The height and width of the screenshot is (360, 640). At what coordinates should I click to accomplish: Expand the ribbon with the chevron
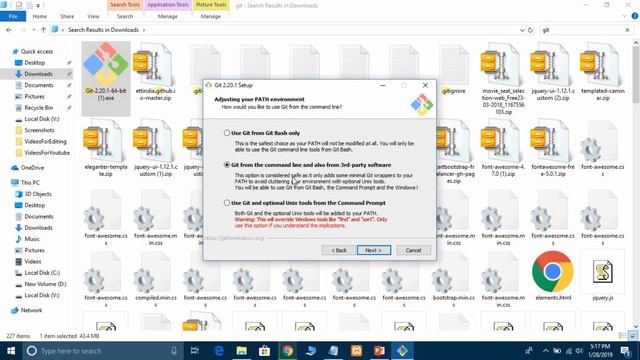(x=624, y=16)
